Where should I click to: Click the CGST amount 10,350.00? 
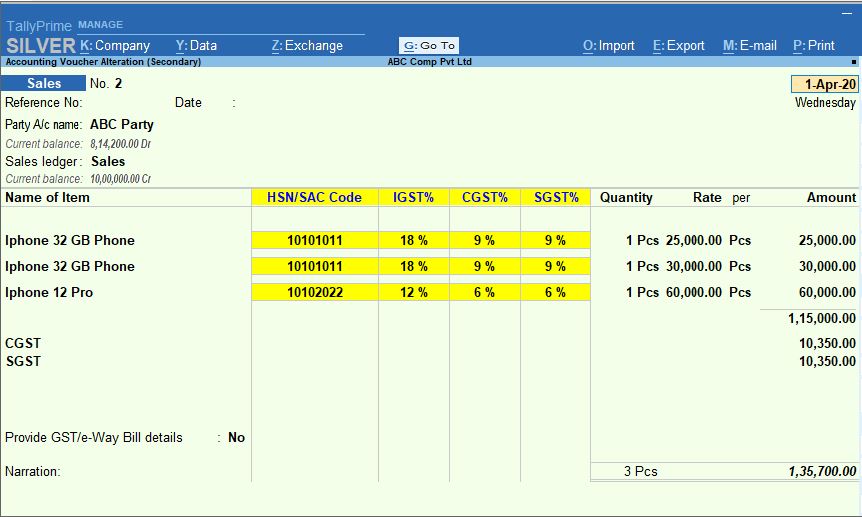pyautogui.click(x=827, y=343)
